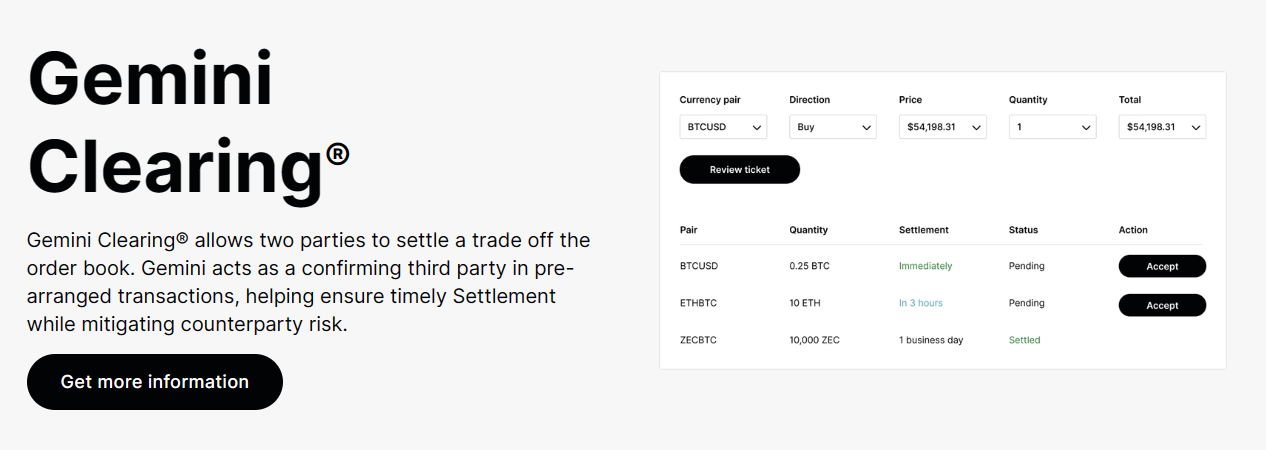The height and width of the screenshot is (450, 1266).
Task: Open the Currency pair BTCUSD dropdown
Action: [723, 127]
